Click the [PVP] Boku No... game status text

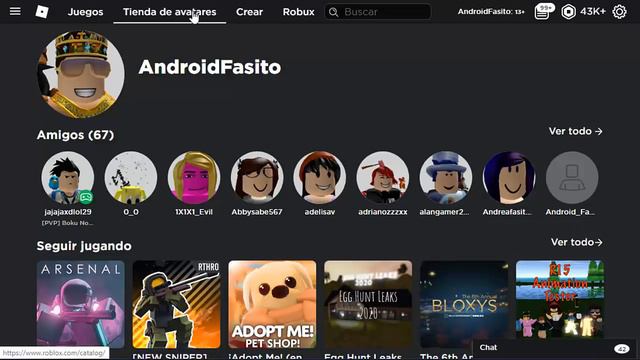68,223
